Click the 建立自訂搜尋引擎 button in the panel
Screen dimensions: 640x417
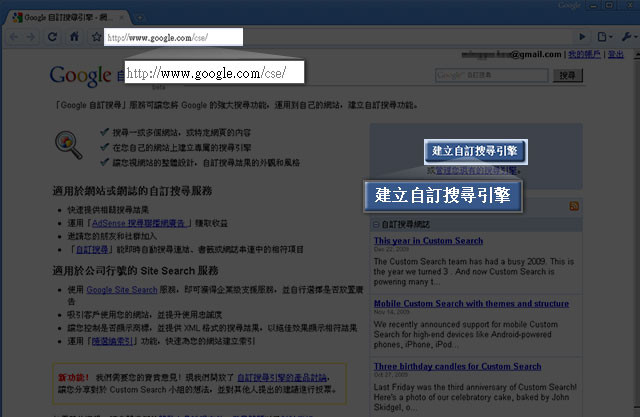pyautogui.click(x=476, y=151)
